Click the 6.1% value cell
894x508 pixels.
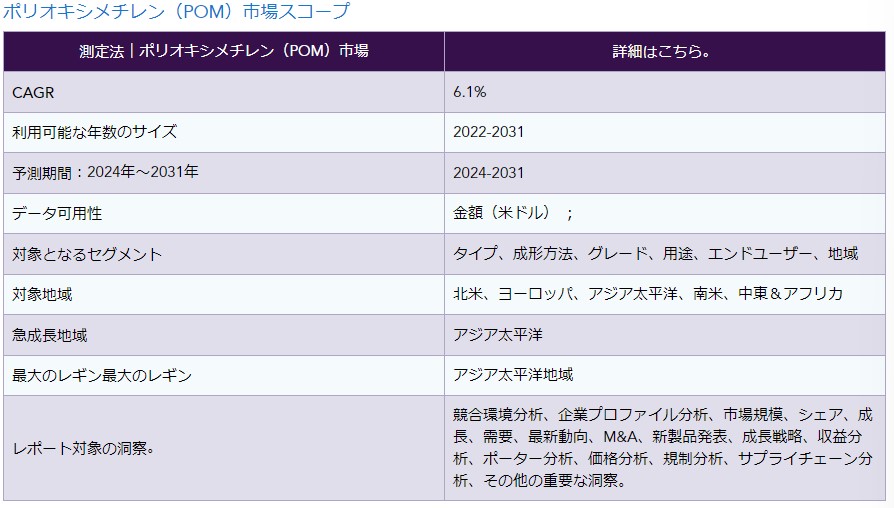(469, 92)
